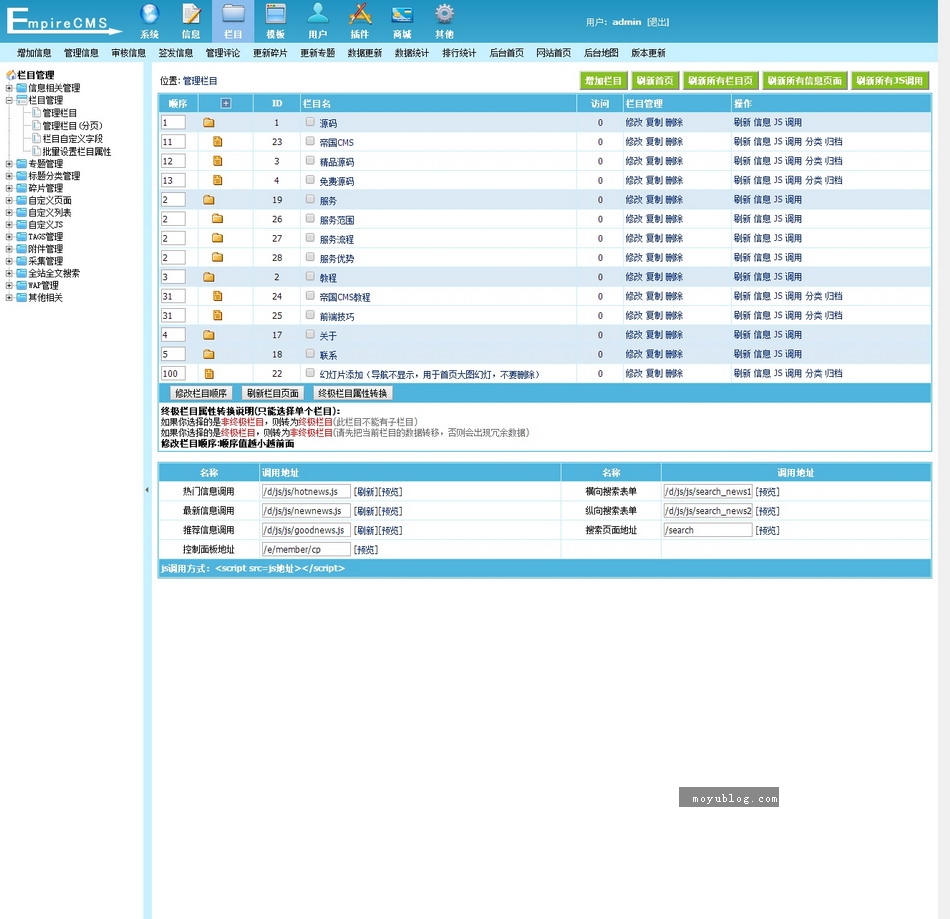This screenshot has height=919, width=950.
Task: Check the 源码 column checkbox
Action: pyautogui.click(x=310, y=122)
